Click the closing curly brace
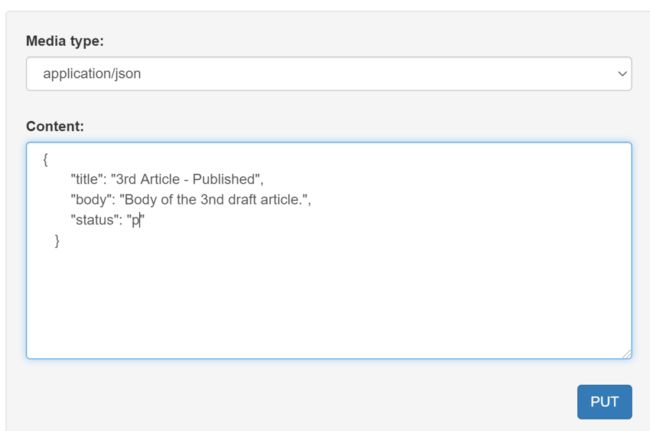 coord(57,241)
